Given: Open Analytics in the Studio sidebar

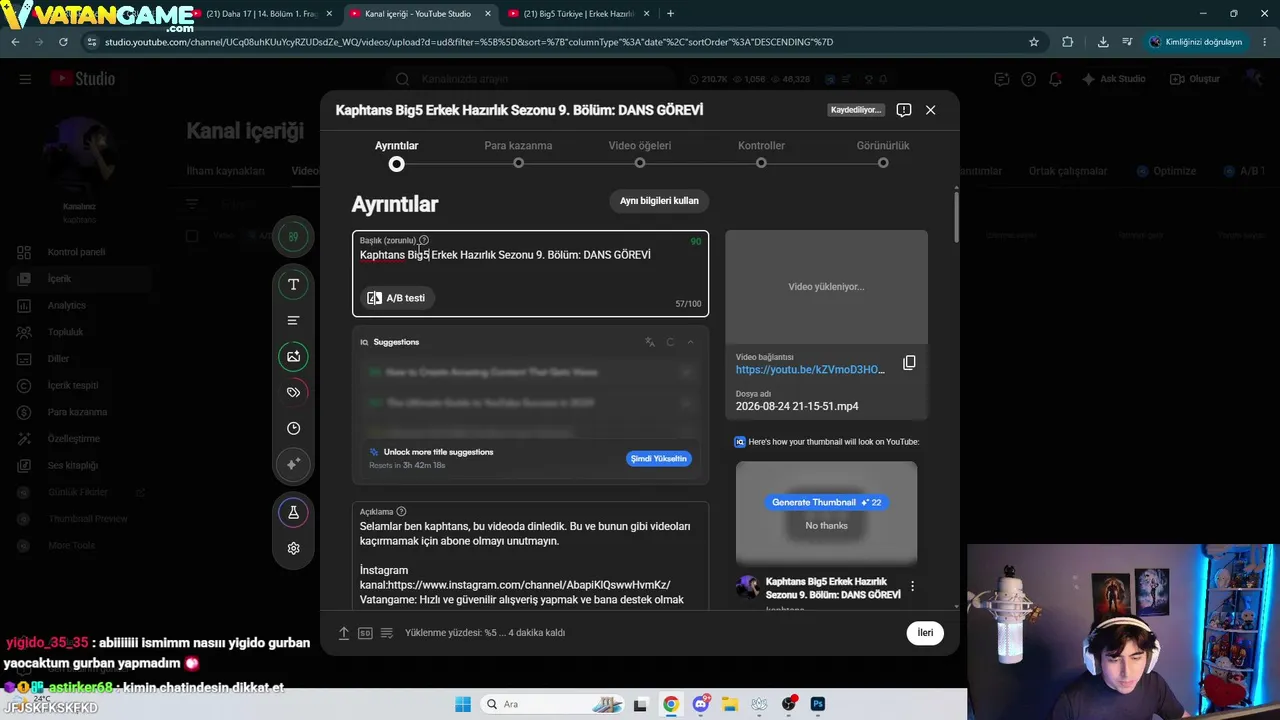Looking at the screenshot, I should pyautogui.click(x=66, y=305).
